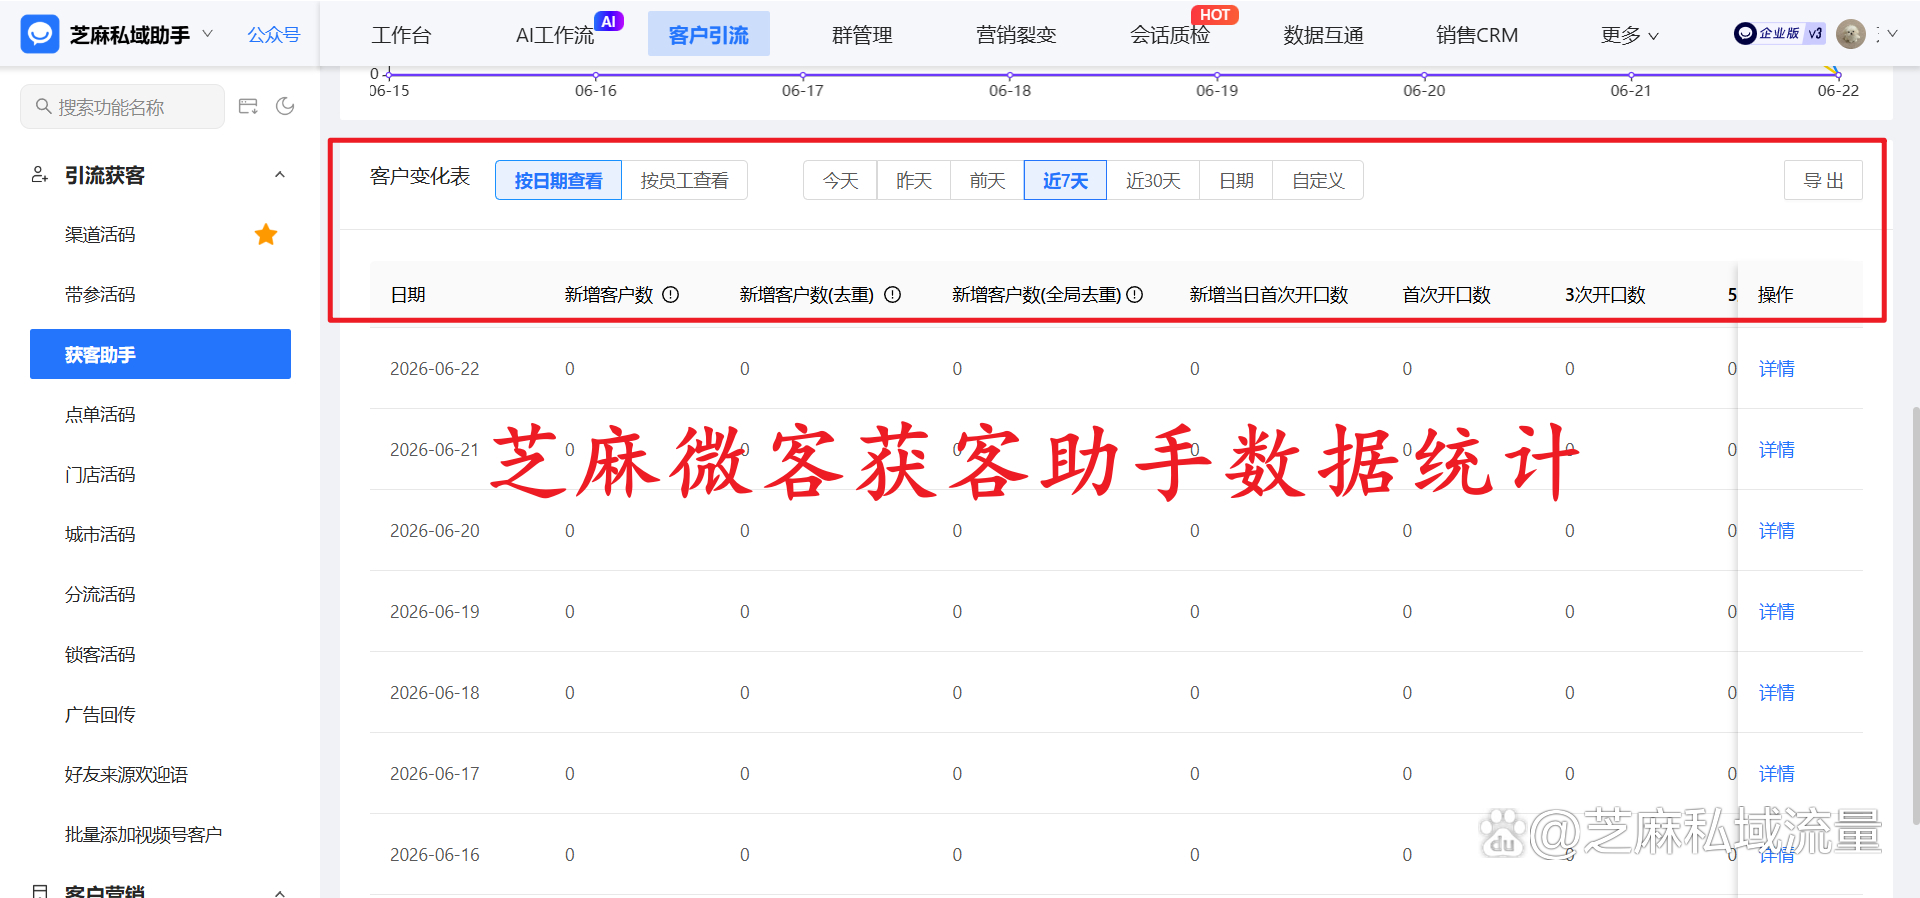Image resolution: width=1920 pixels, height=898 pixels.
Task: Open 详情 for 2026-06-18
Action: (x=1776, y=692)
